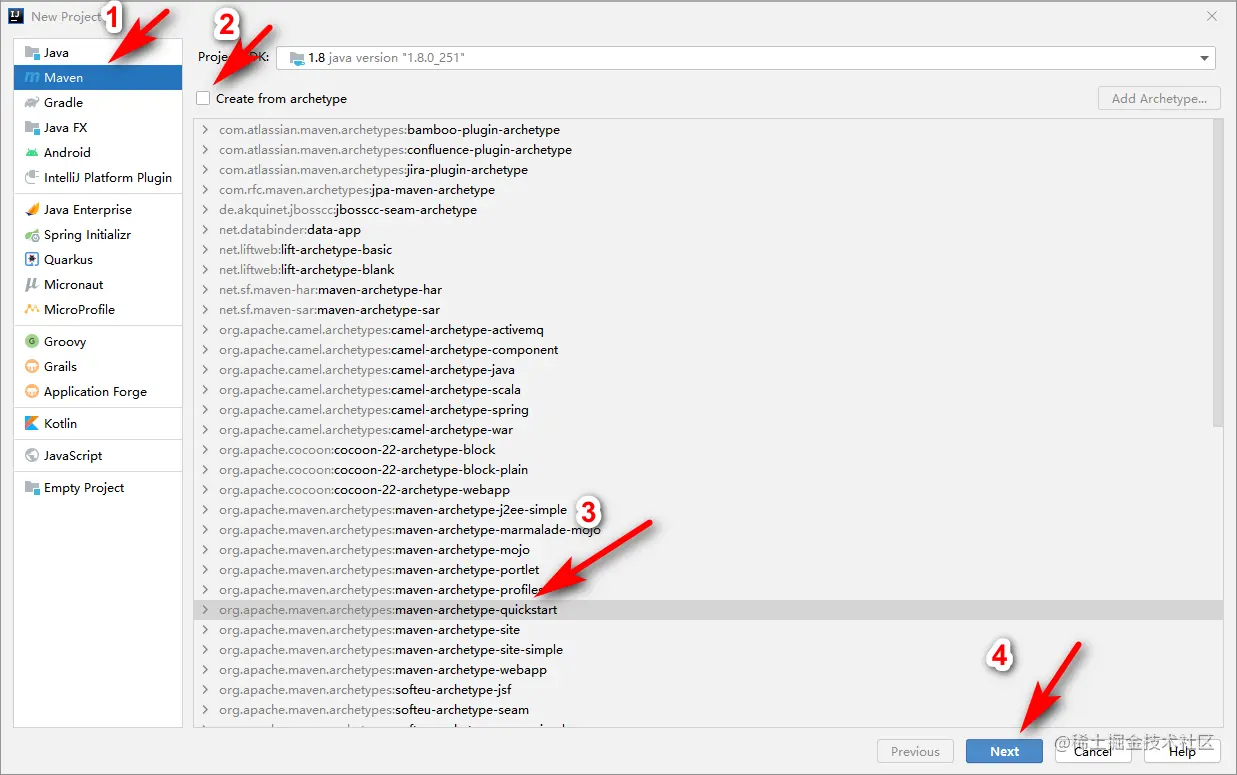Click the Gradle elephant icon
Viewport: 1237px width, 775px height.
click(32, 103)
